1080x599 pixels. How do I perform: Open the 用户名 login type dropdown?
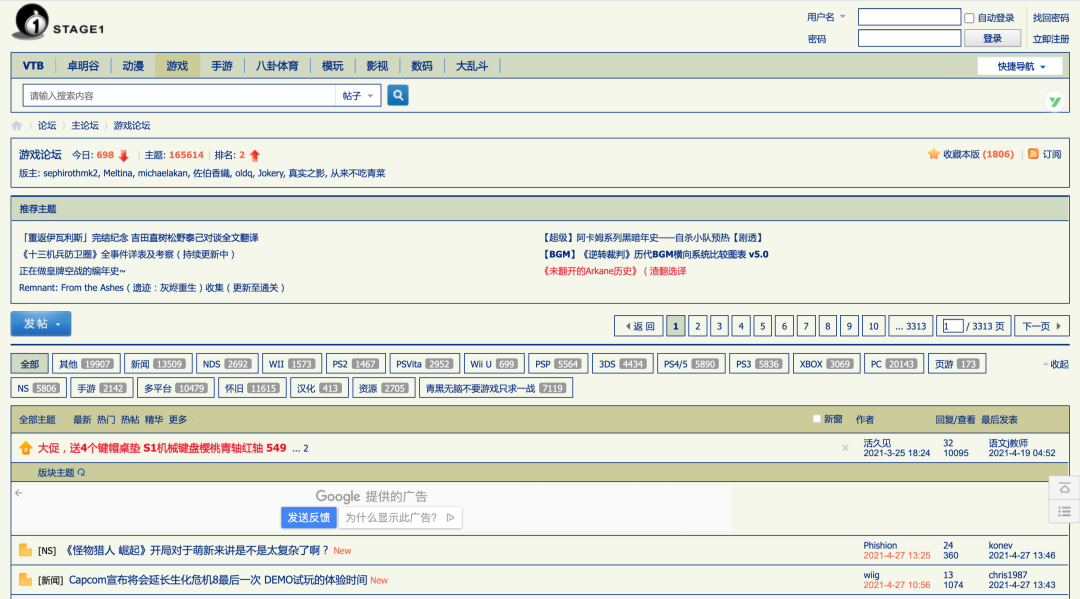click(x=826, y=17)
